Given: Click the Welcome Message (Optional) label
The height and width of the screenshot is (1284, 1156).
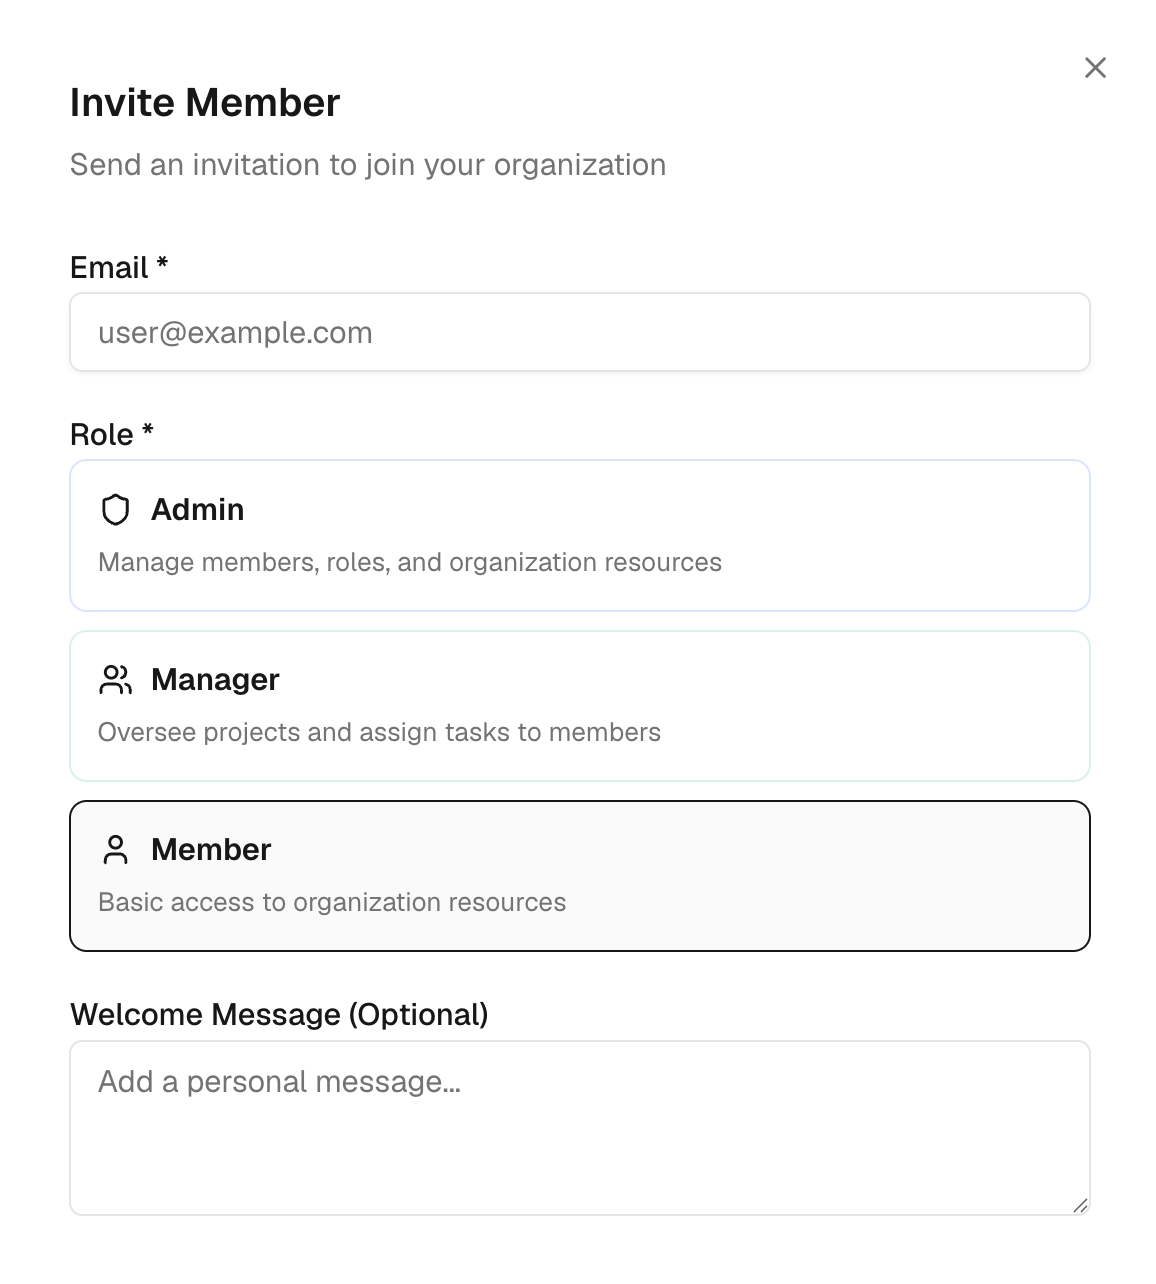Looking at the screenshot, I should tap(279, 1014).
